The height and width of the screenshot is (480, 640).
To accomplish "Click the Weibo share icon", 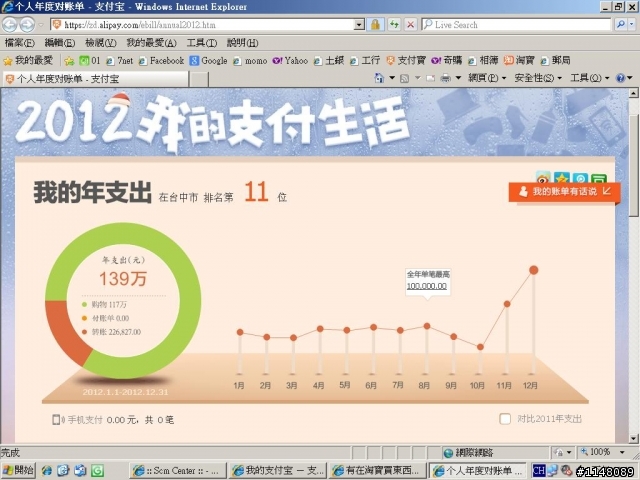I will click(x=543, y=178).
